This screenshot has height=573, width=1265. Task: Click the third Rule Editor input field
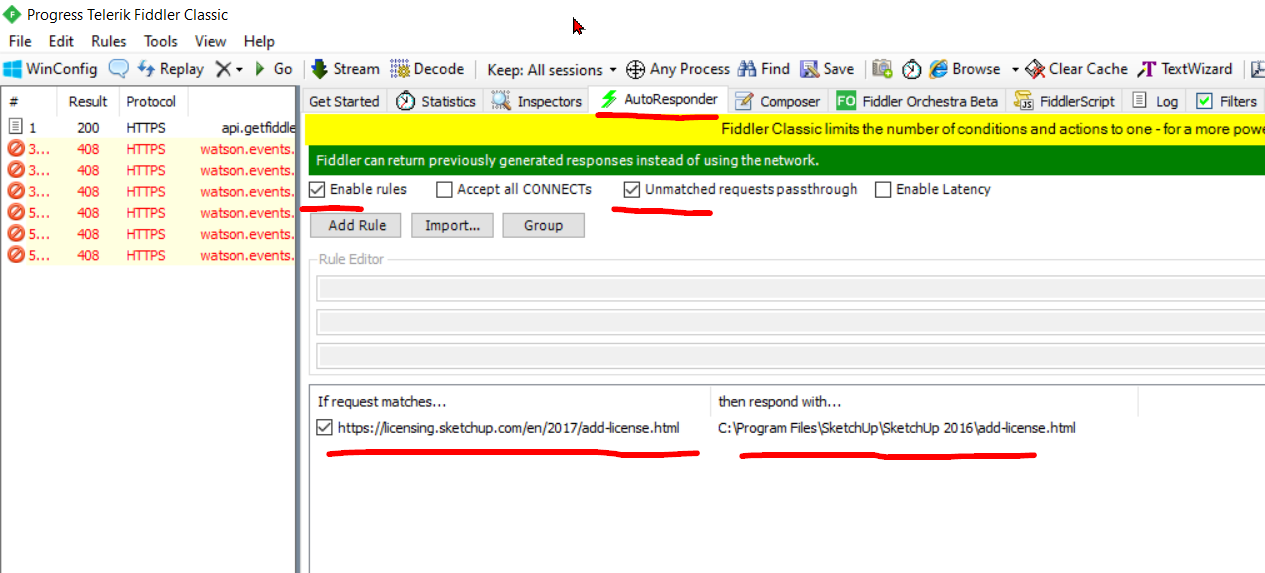tap(790, 356)
